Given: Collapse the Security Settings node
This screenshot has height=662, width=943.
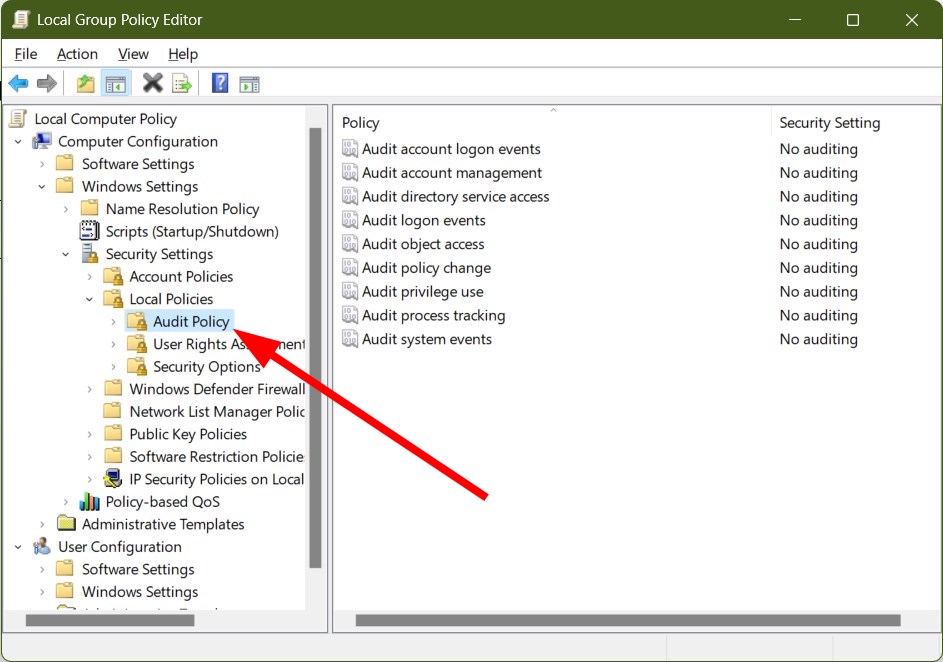Looking at the screenshot, I should point(66,254).
